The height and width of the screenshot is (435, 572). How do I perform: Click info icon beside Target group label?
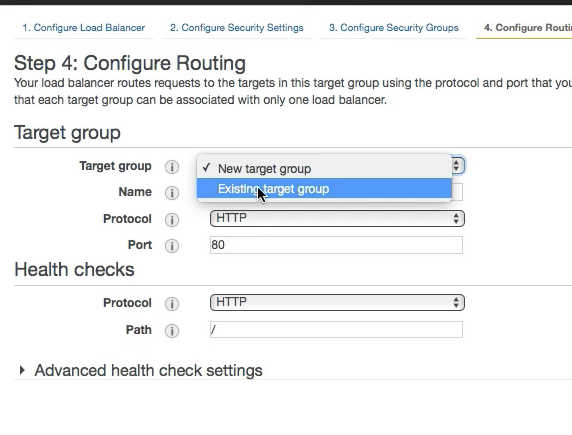(x=172, y=167)
